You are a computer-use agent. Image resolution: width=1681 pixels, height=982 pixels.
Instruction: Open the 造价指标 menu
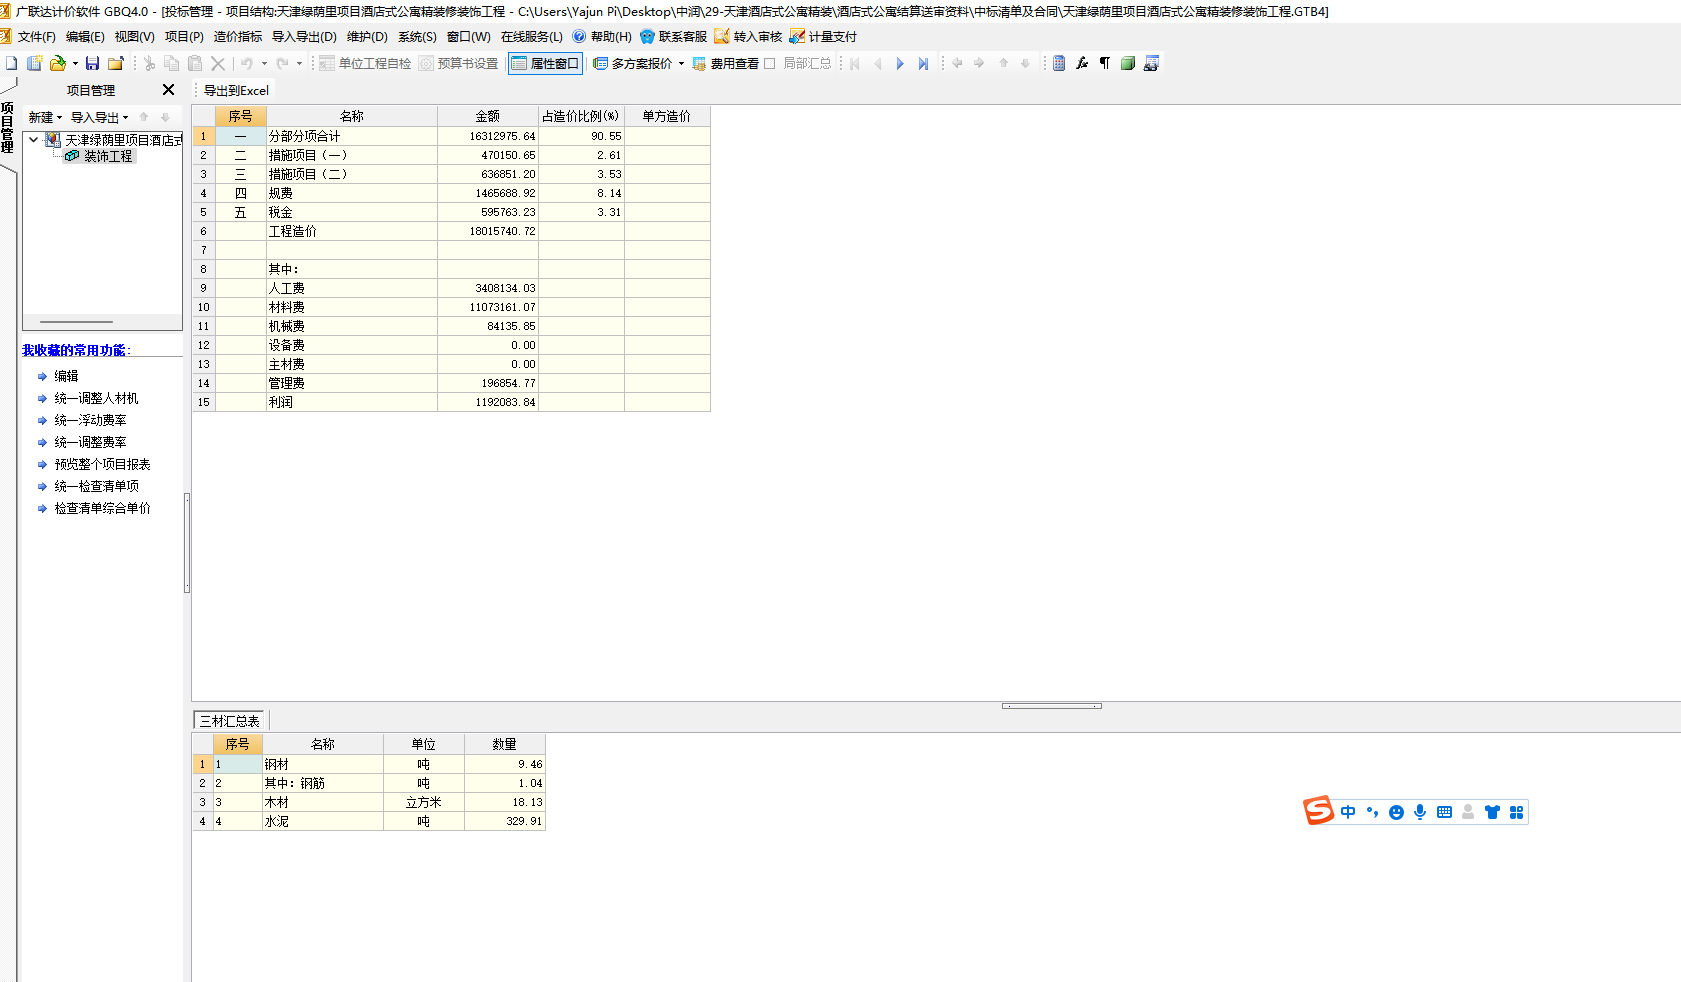[238, 37]
